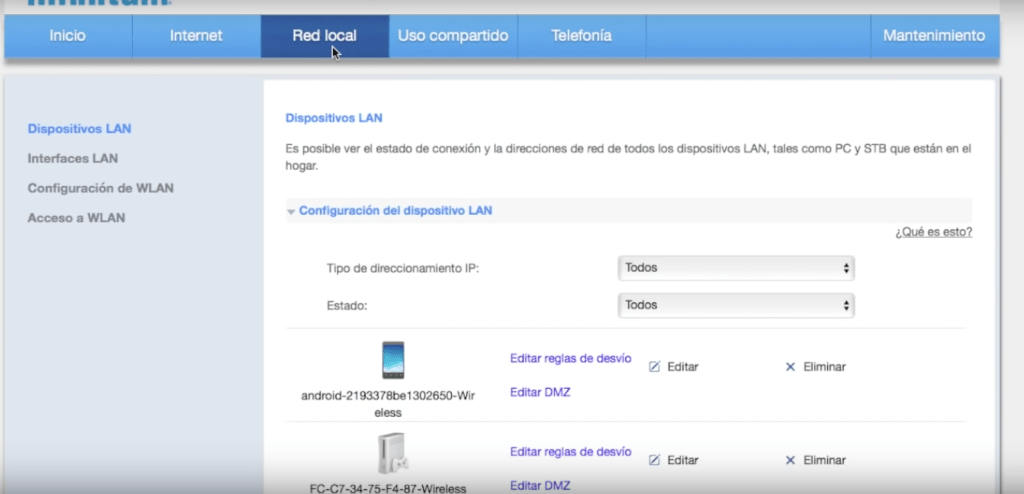Click the Tipo de direccionamiento IP label
Viewport: 1024px width, 494px height.
tap(403, 269)
